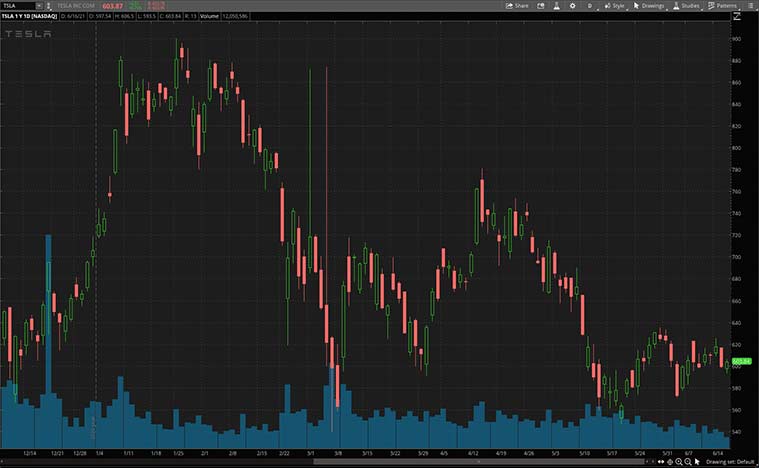Click the 900 price level on axis
The image size is (759, 468).
point(736,39)
